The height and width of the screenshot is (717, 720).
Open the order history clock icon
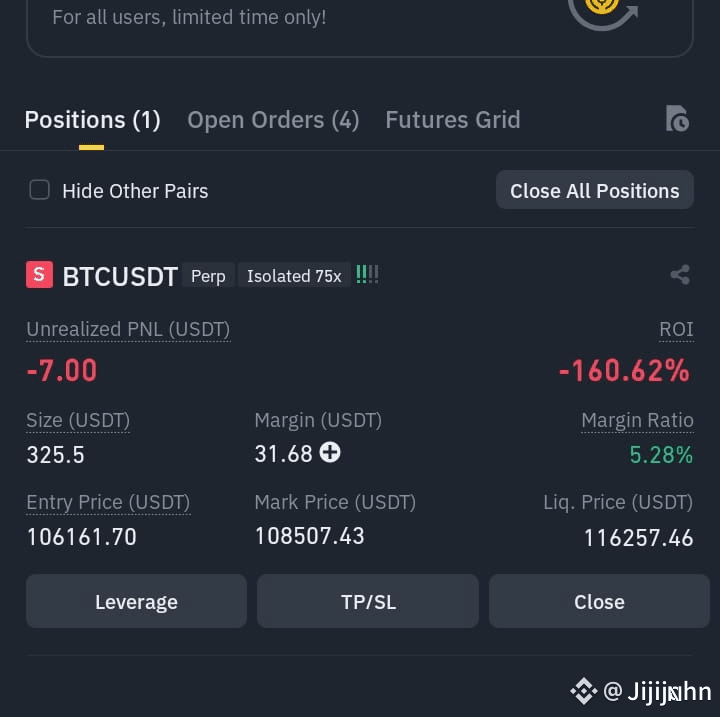tap(677, 119)
